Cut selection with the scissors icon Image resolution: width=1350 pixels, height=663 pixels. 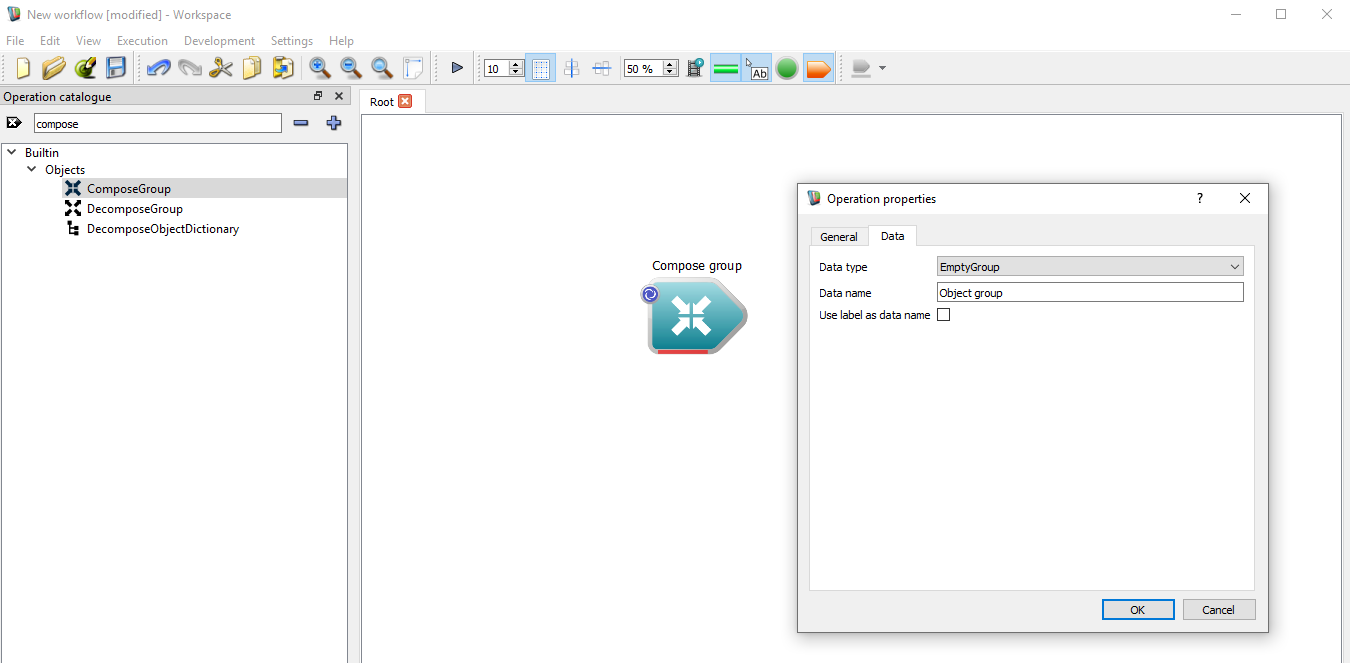[221, 68]
